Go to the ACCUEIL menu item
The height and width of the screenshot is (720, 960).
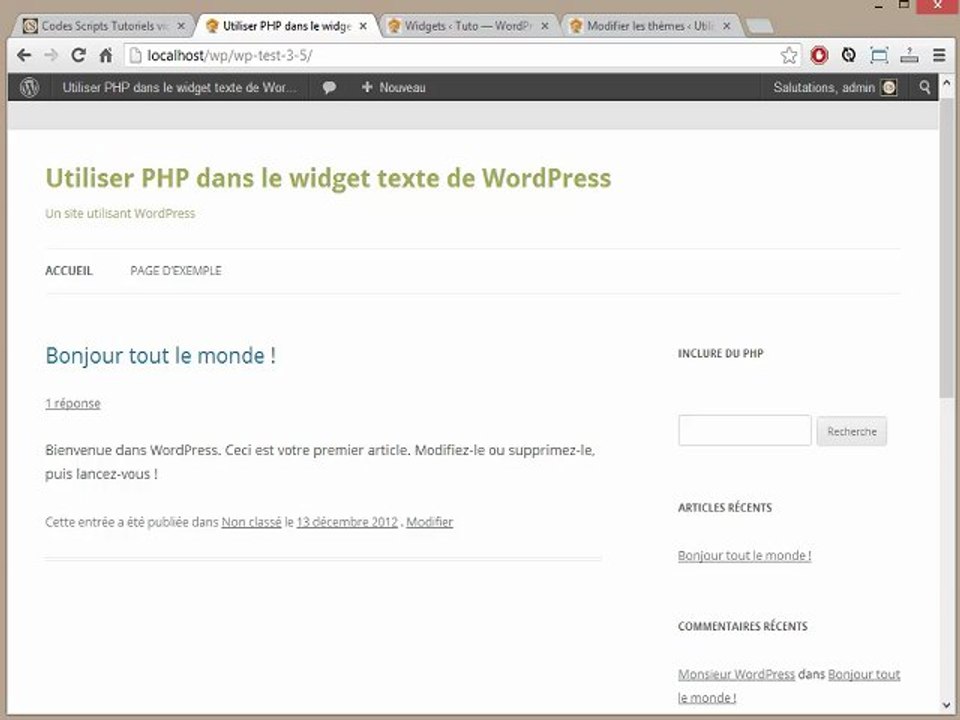pyautogui.click(x=69, y=271)
